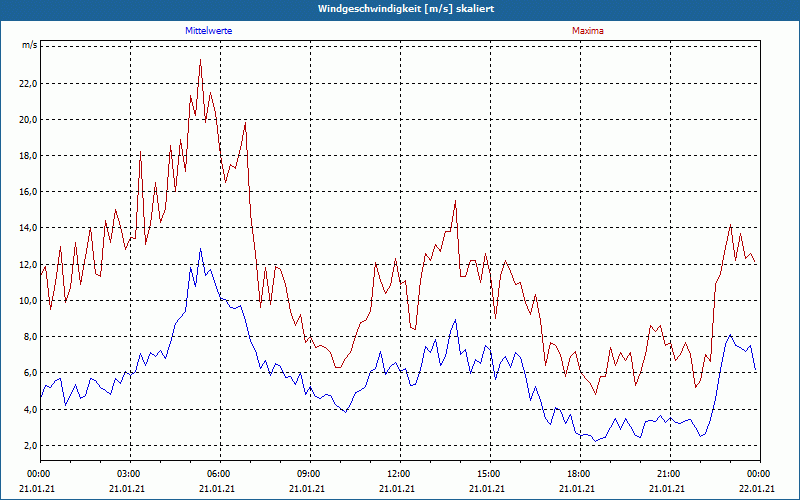Click the 15:00 time label

pyautogui.click(x=490, y=474)
